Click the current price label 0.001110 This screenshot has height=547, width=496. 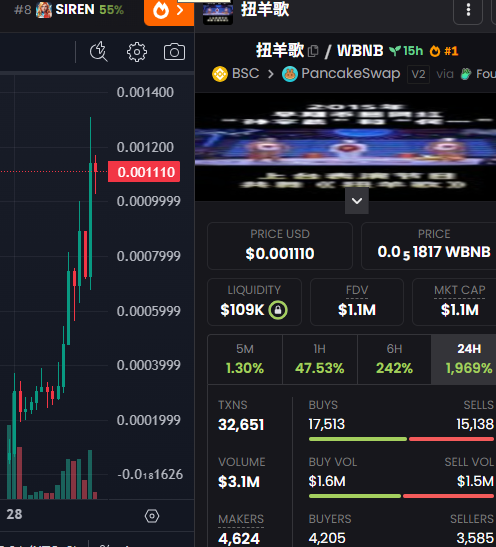pos(144,172)
